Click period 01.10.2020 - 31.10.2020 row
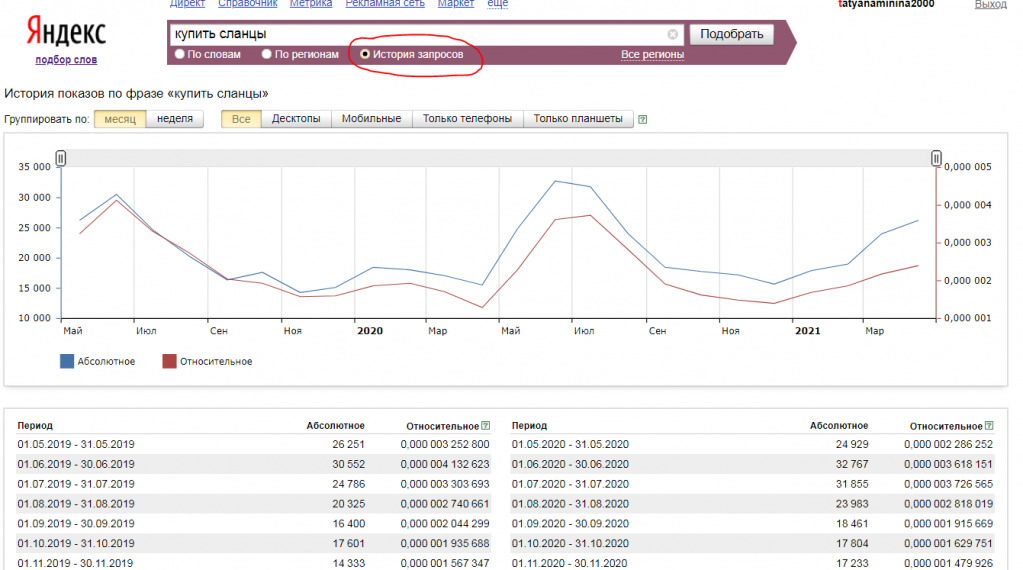 [x=753, y=543]
